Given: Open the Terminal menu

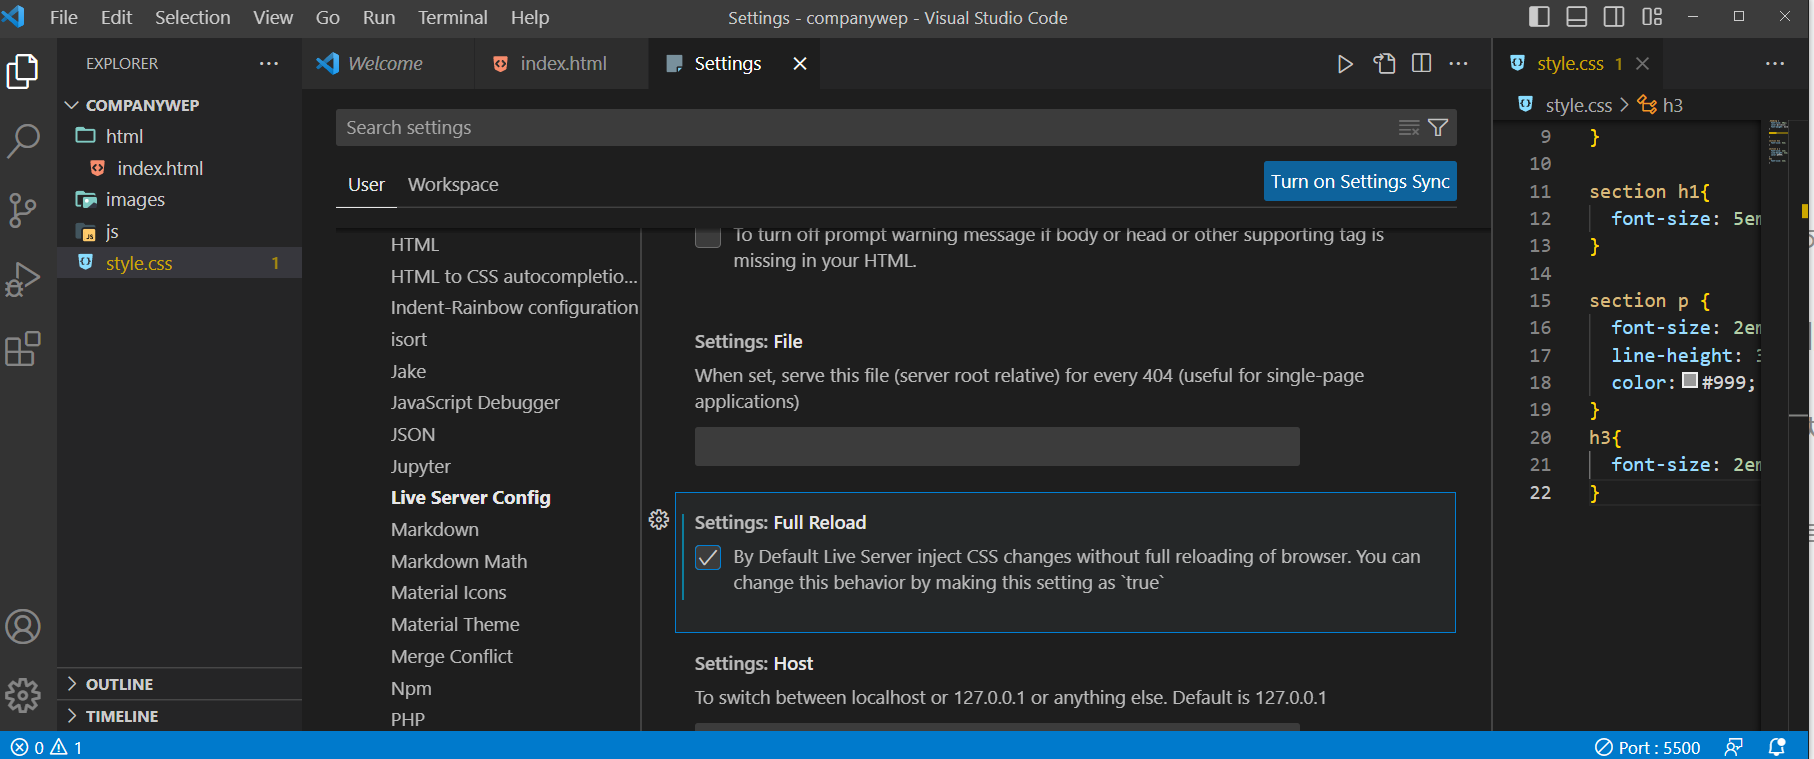Looking at the screenshot, I should pos(452,17).
